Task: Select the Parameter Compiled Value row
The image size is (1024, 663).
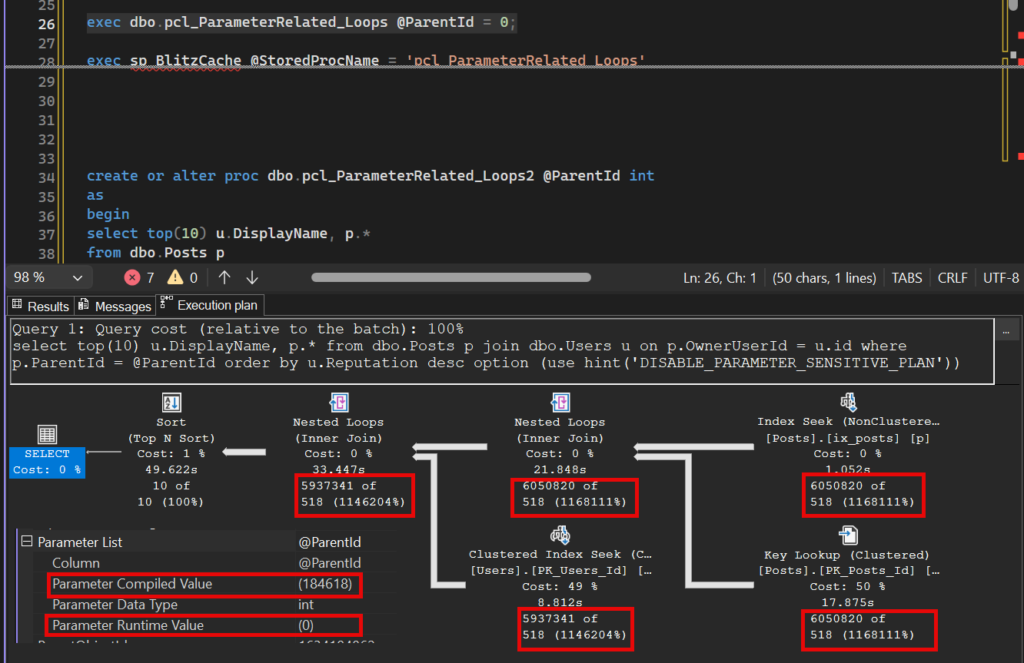Action: coord(204,584)
